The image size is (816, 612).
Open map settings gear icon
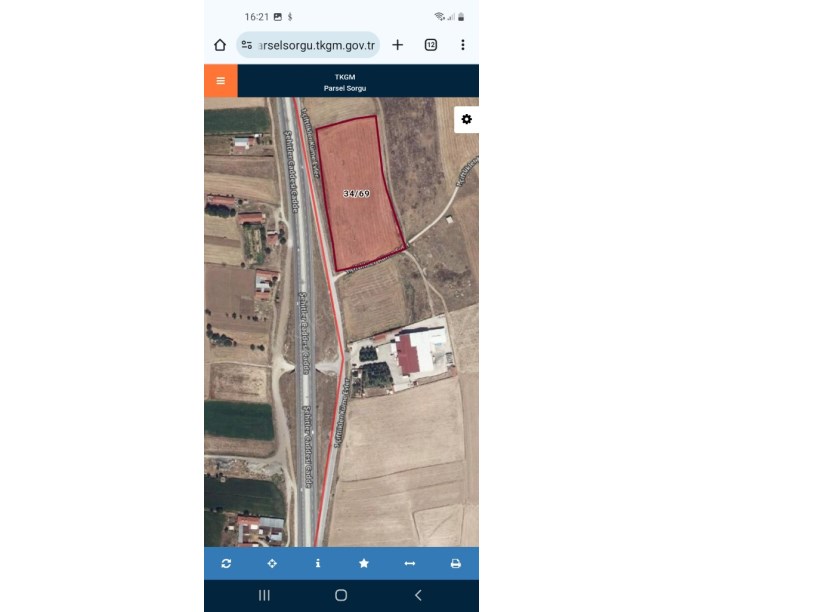466,119
